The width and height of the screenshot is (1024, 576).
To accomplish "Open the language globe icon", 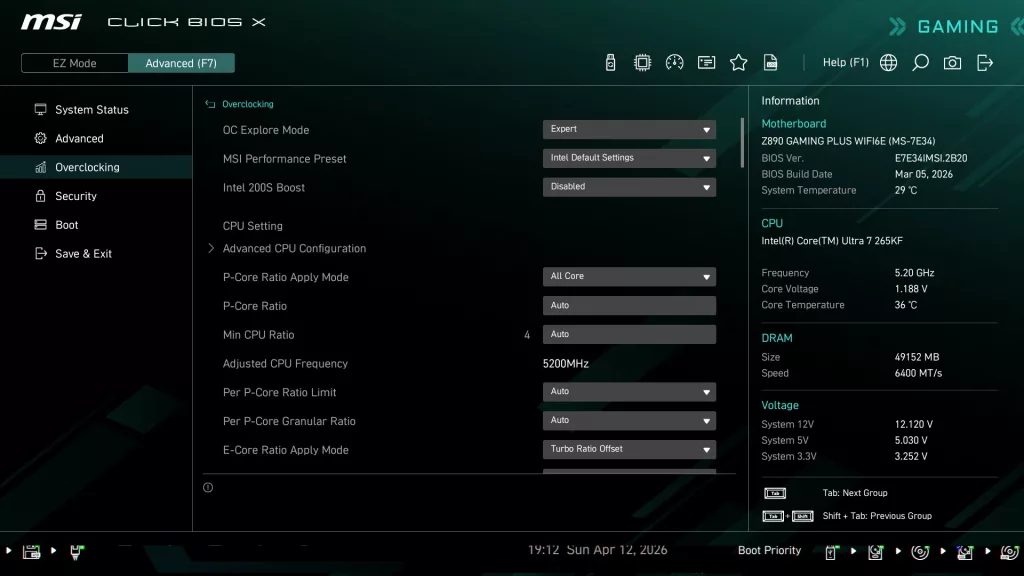I will point(888,63).
